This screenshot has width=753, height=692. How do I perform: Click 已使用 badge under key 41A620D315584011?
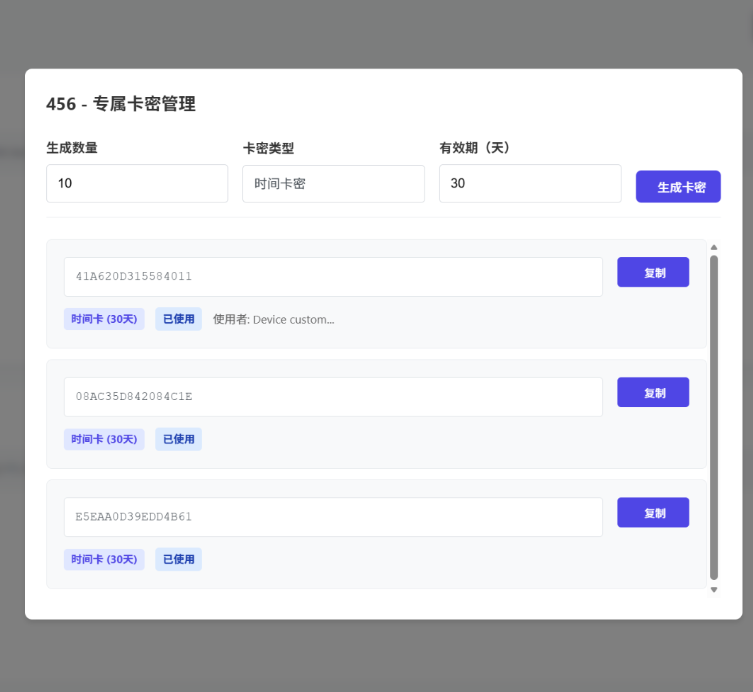point(178,319)
